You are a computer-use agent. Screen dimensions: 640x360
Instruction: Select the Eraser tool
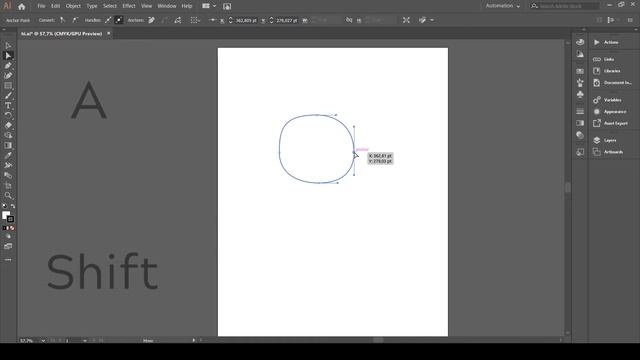pyautogui.click(x=8, y=125)
